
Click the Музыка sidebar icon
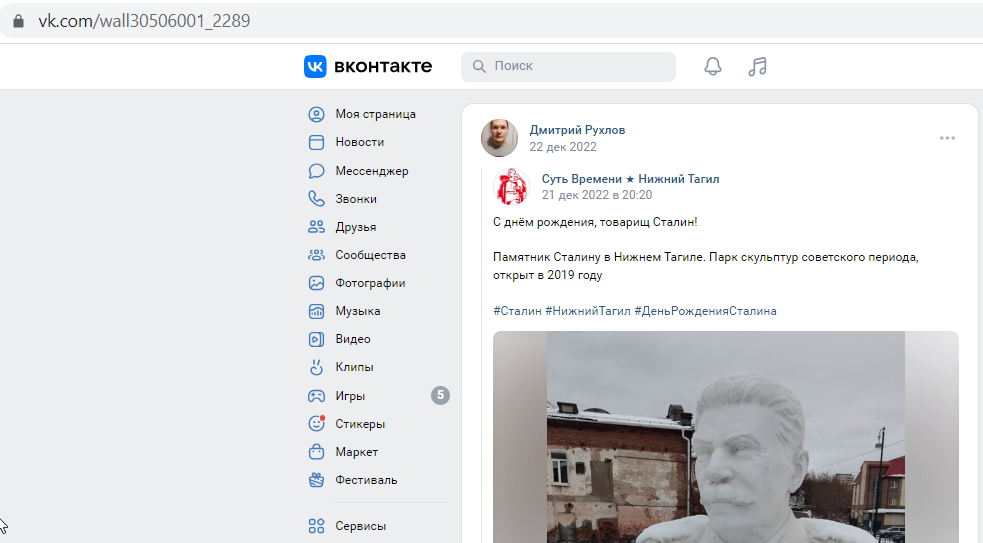tap(317, 311)
